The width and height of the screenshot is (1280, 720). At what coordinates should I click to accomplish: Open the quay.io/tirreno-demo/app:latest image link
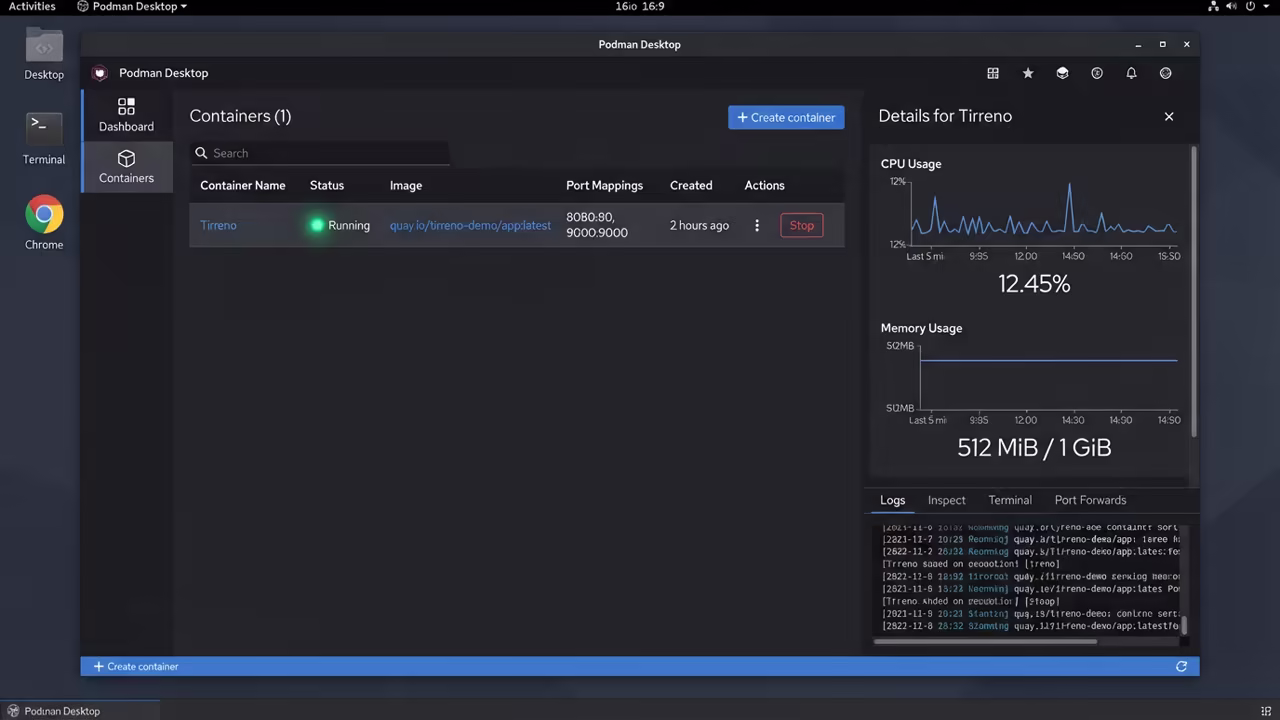click(x=470, y=225)
